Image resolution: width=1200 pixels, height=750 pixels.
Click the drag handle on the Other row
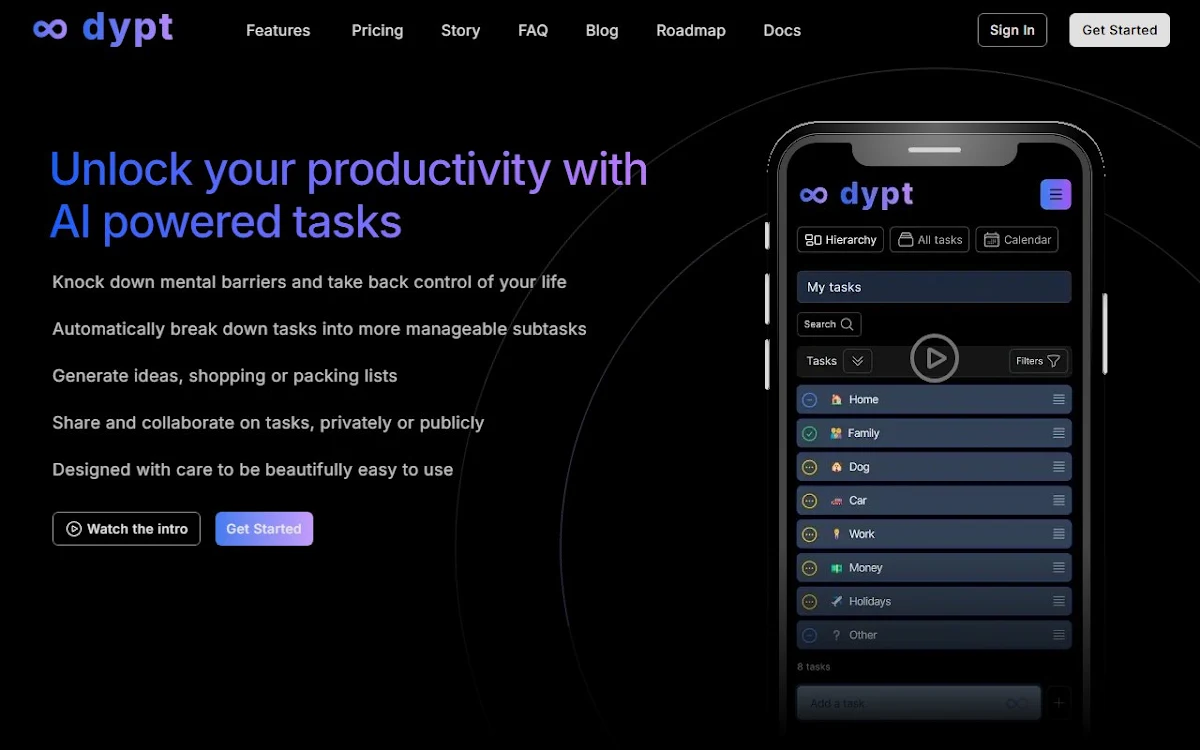click(1059, 635)
